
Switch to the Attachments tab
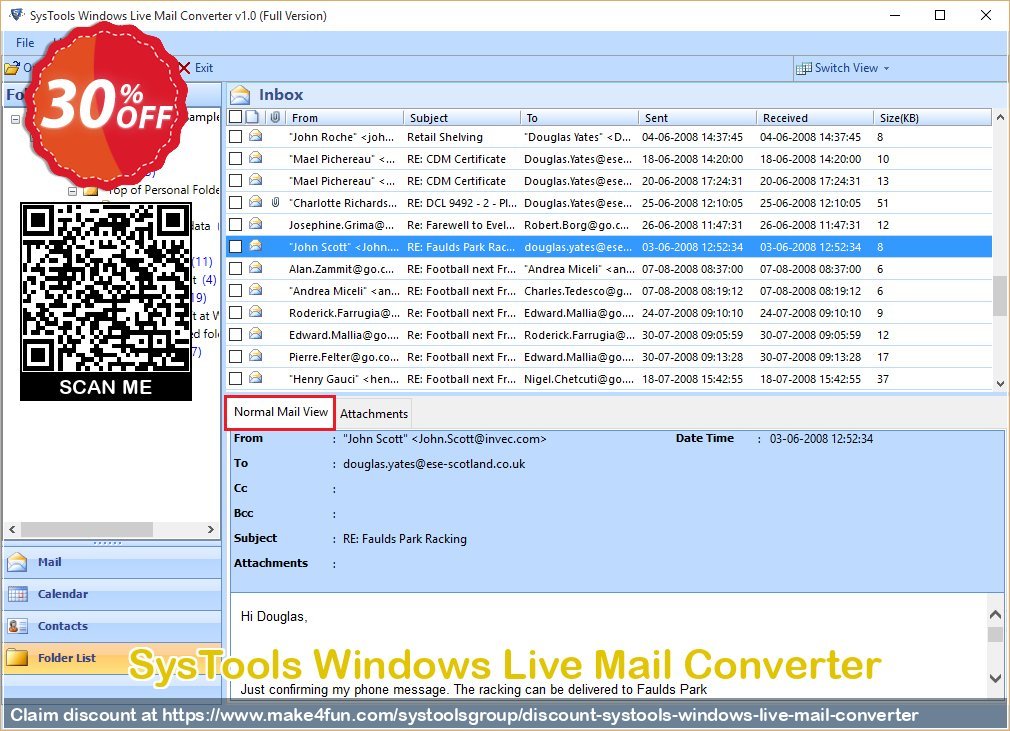coord(374,414)
